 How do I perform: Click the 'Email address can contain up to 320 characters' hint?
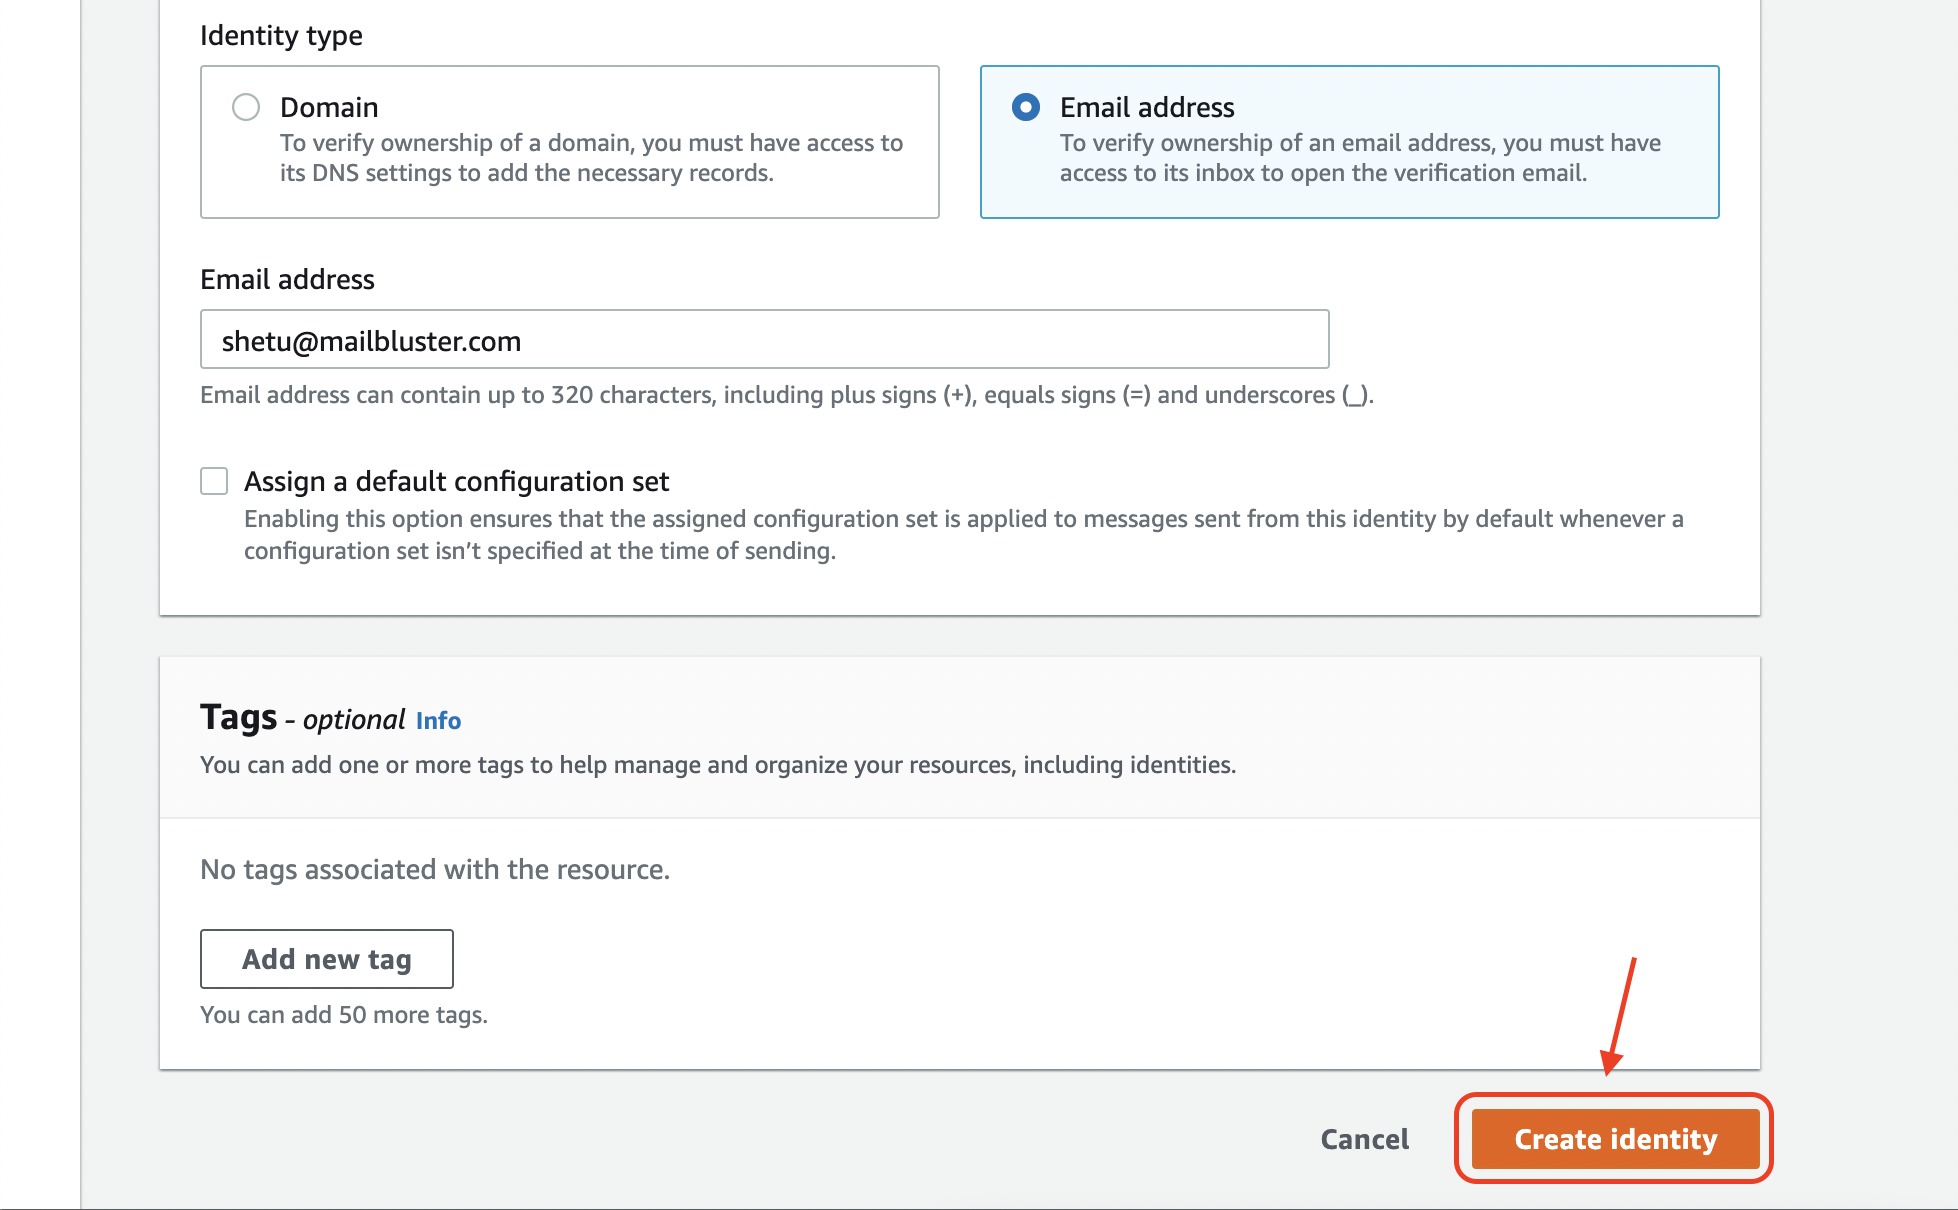(787, 395)
